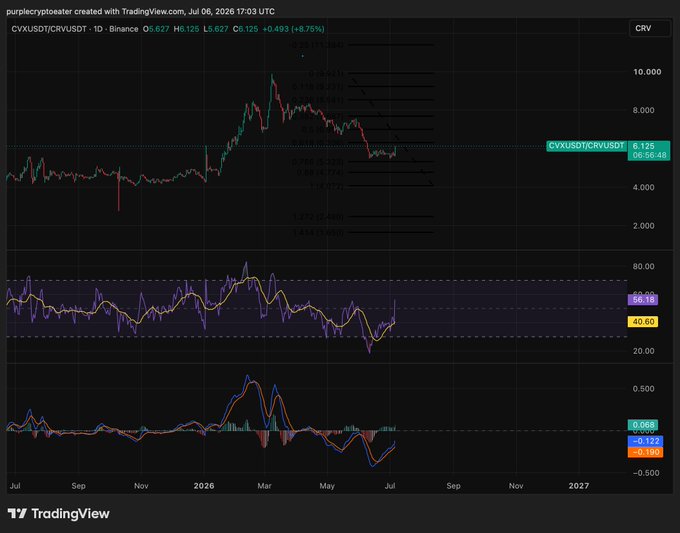Click the purplecryptoeater attribution header text
Screen dimensions: 680x533
[140, 11]
